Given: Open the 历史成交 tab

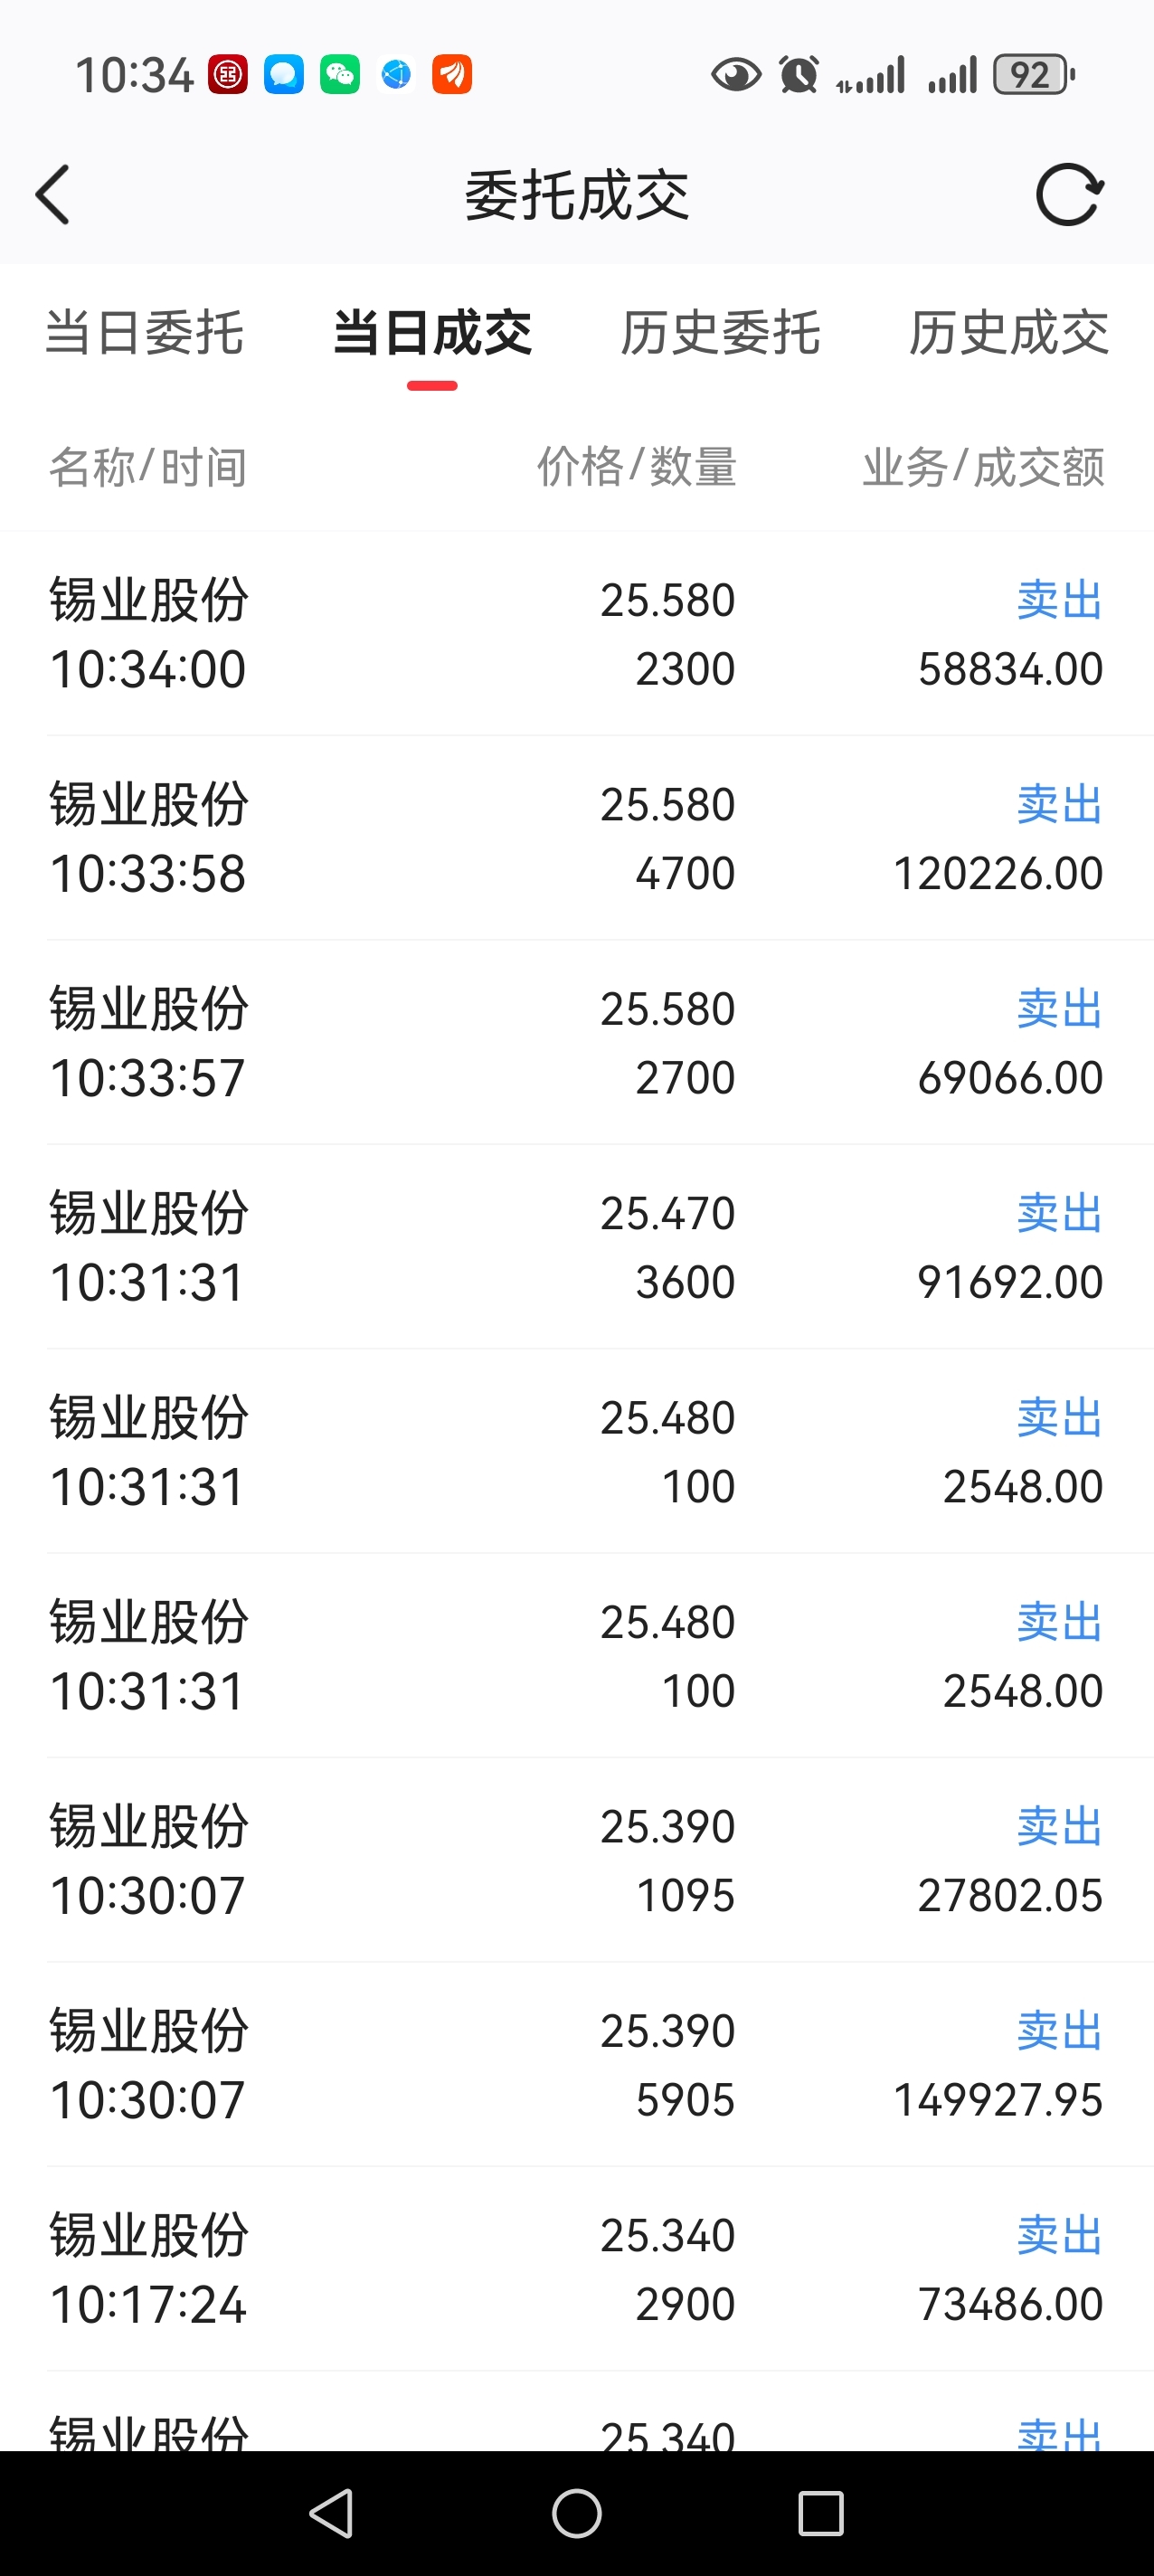Looking at the screenshot, I should (1008, 333).
